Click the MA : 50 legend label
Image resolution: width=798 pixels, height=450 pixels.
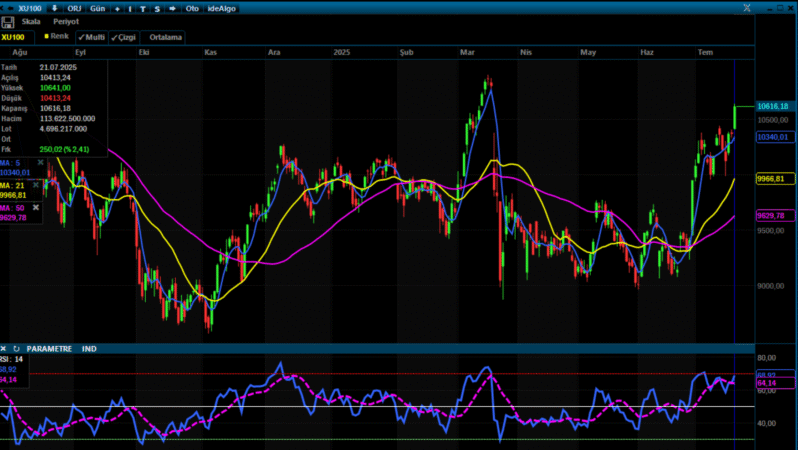pos(12,208)
